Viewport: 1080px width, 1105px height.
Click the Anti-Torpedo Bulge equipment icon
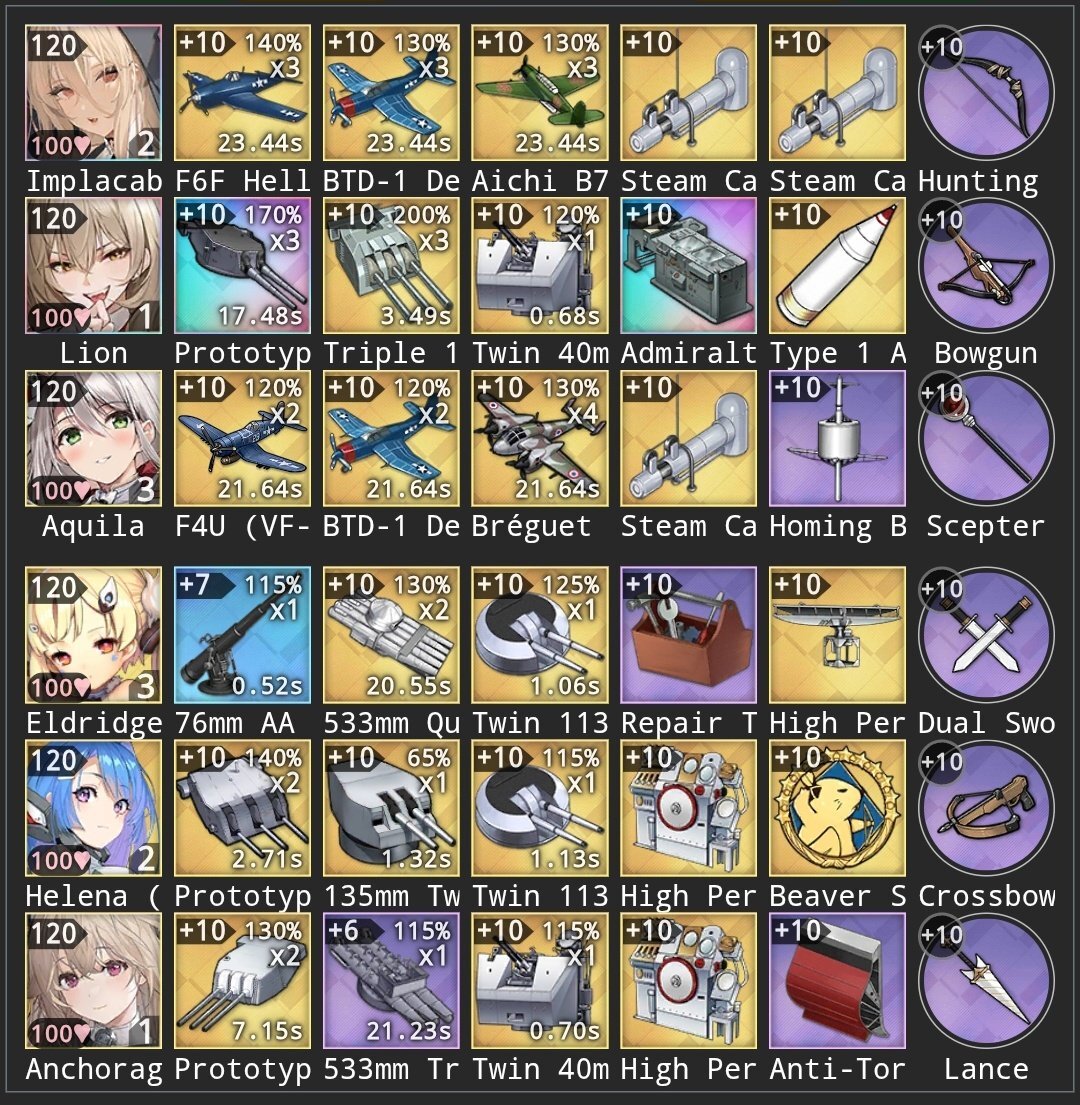[837, 980]
